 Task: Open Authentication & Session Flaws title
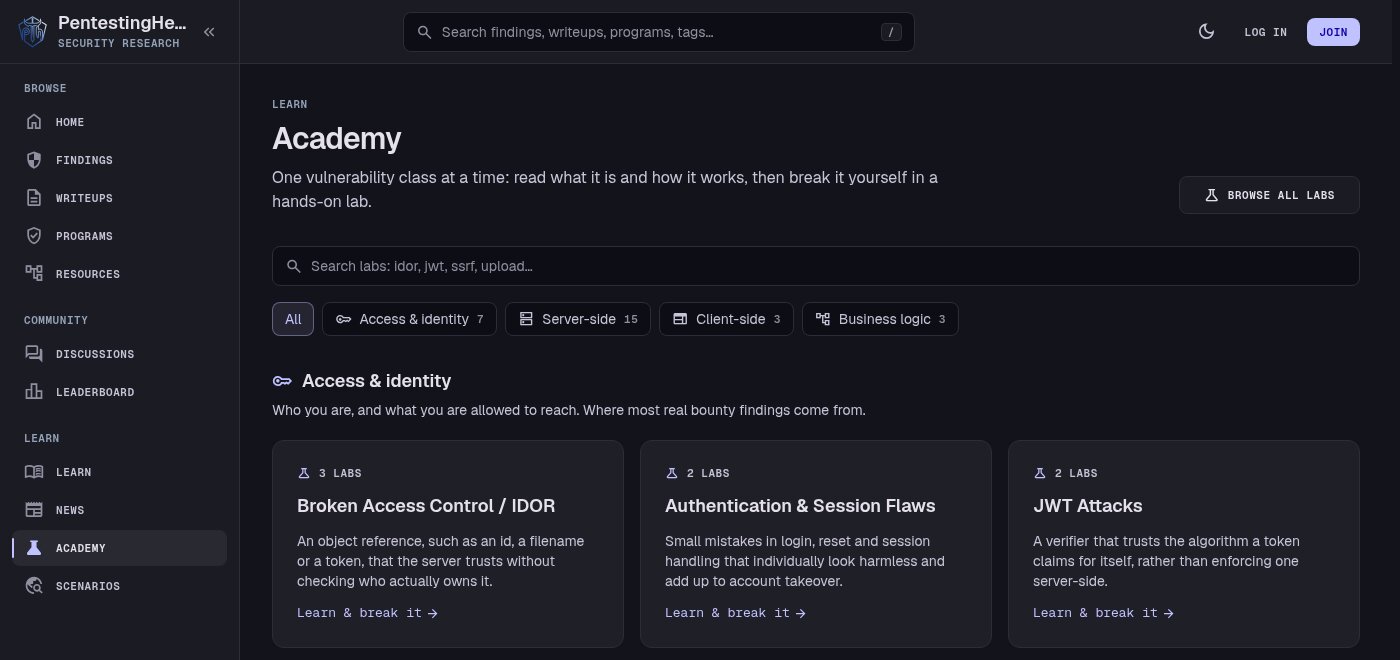point(800,506)
